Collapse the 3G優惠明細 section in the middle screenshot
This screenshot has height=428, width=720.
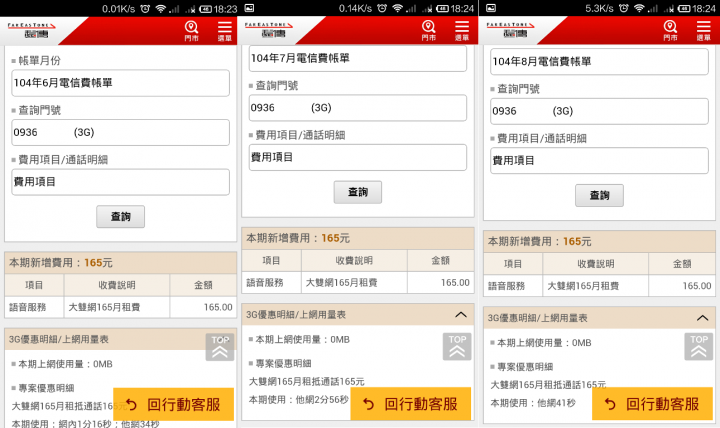(x=461, y=315)
